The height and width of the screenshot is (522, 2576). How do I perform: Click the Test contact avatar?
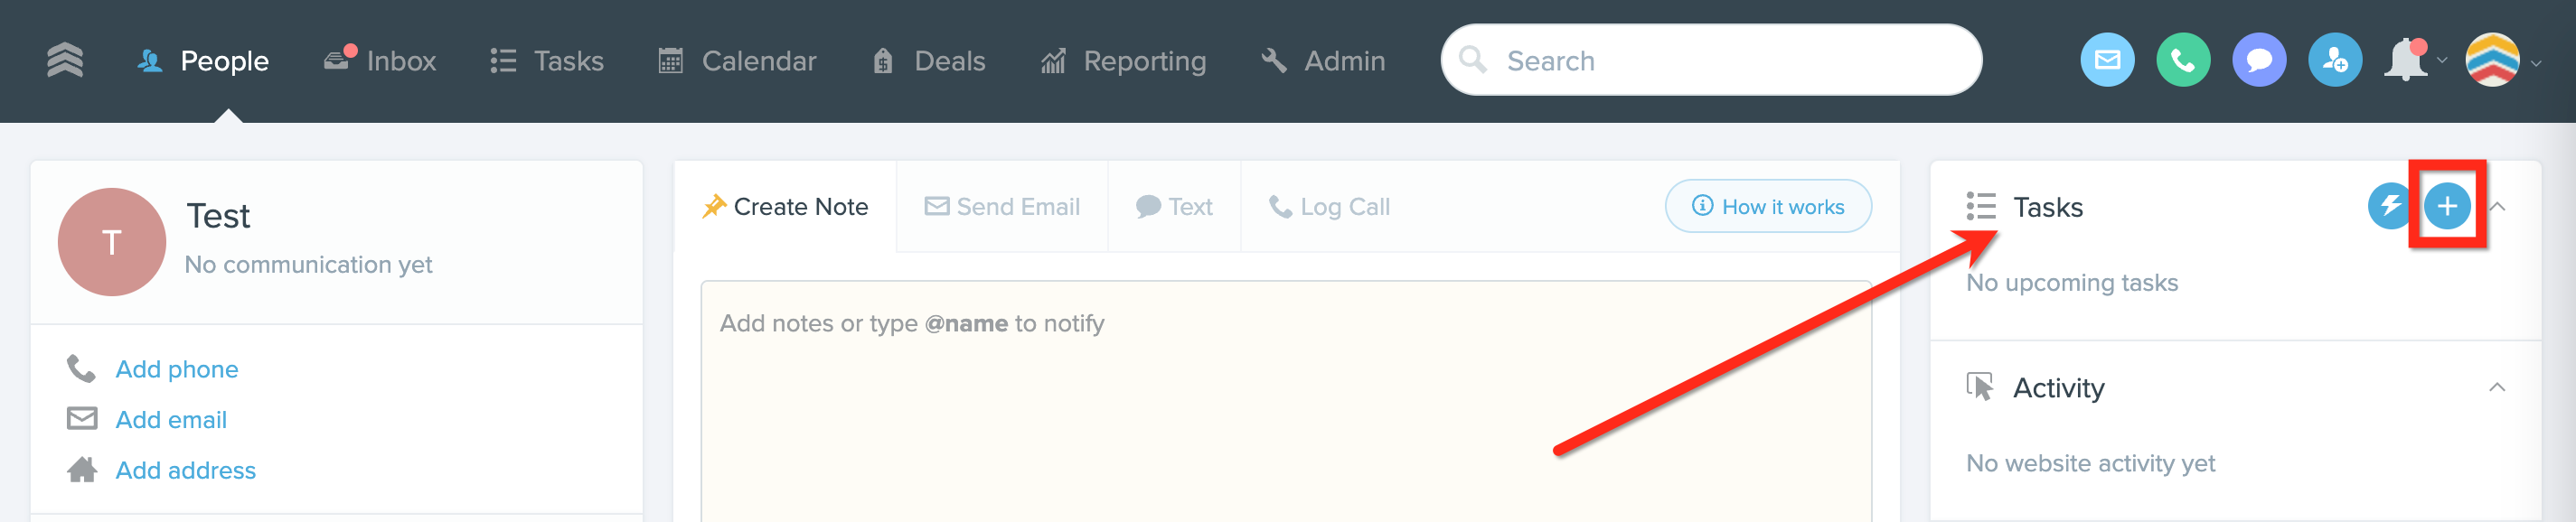point(112,242)
